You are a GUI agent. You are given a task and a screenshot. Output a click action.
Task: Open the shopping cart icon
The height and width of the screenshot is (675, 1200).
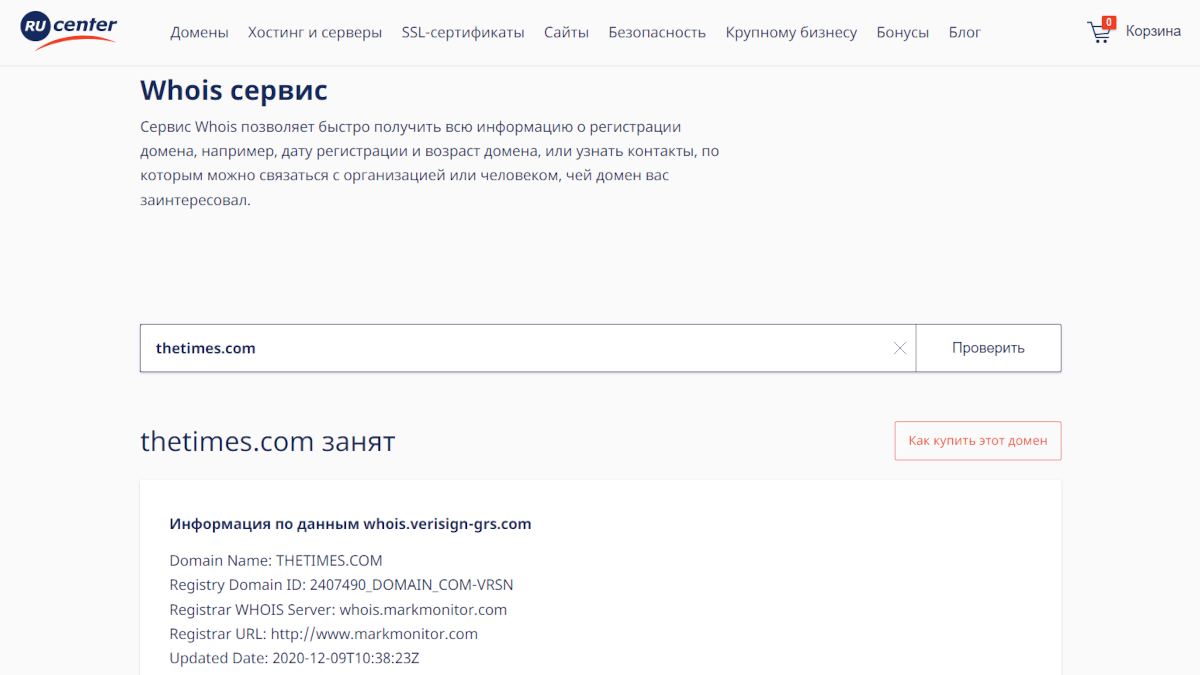click(x=1098, y=33)
